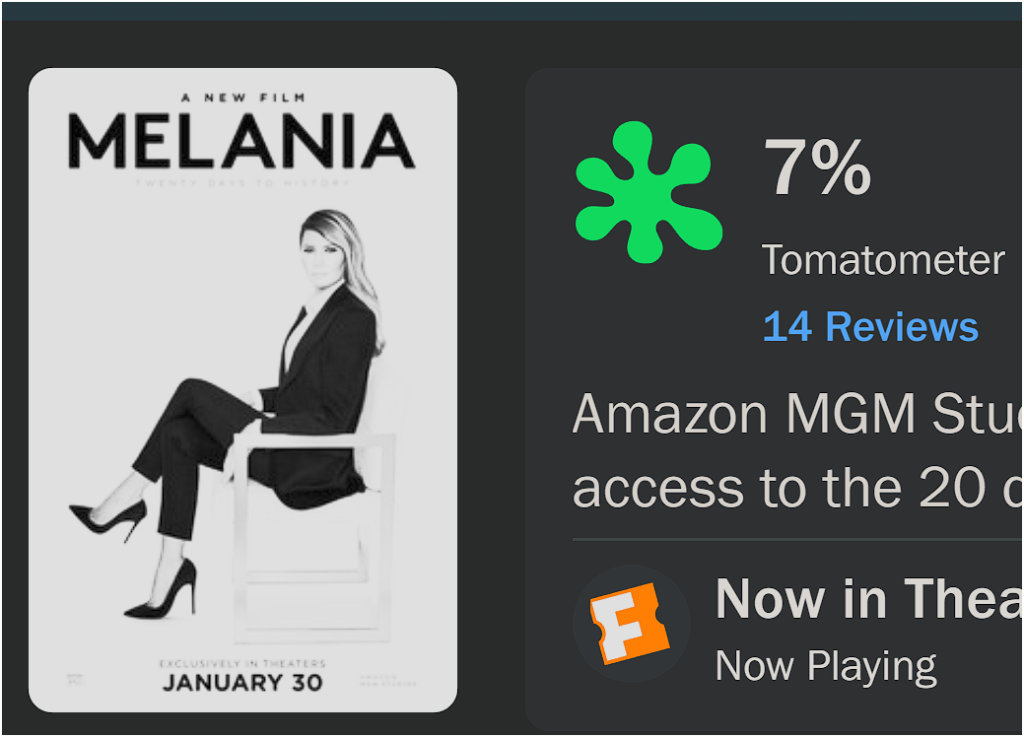Screen dimensions: 1024x737
Task: Click the orange Fandango ticket icon
Action: point(630,623)
